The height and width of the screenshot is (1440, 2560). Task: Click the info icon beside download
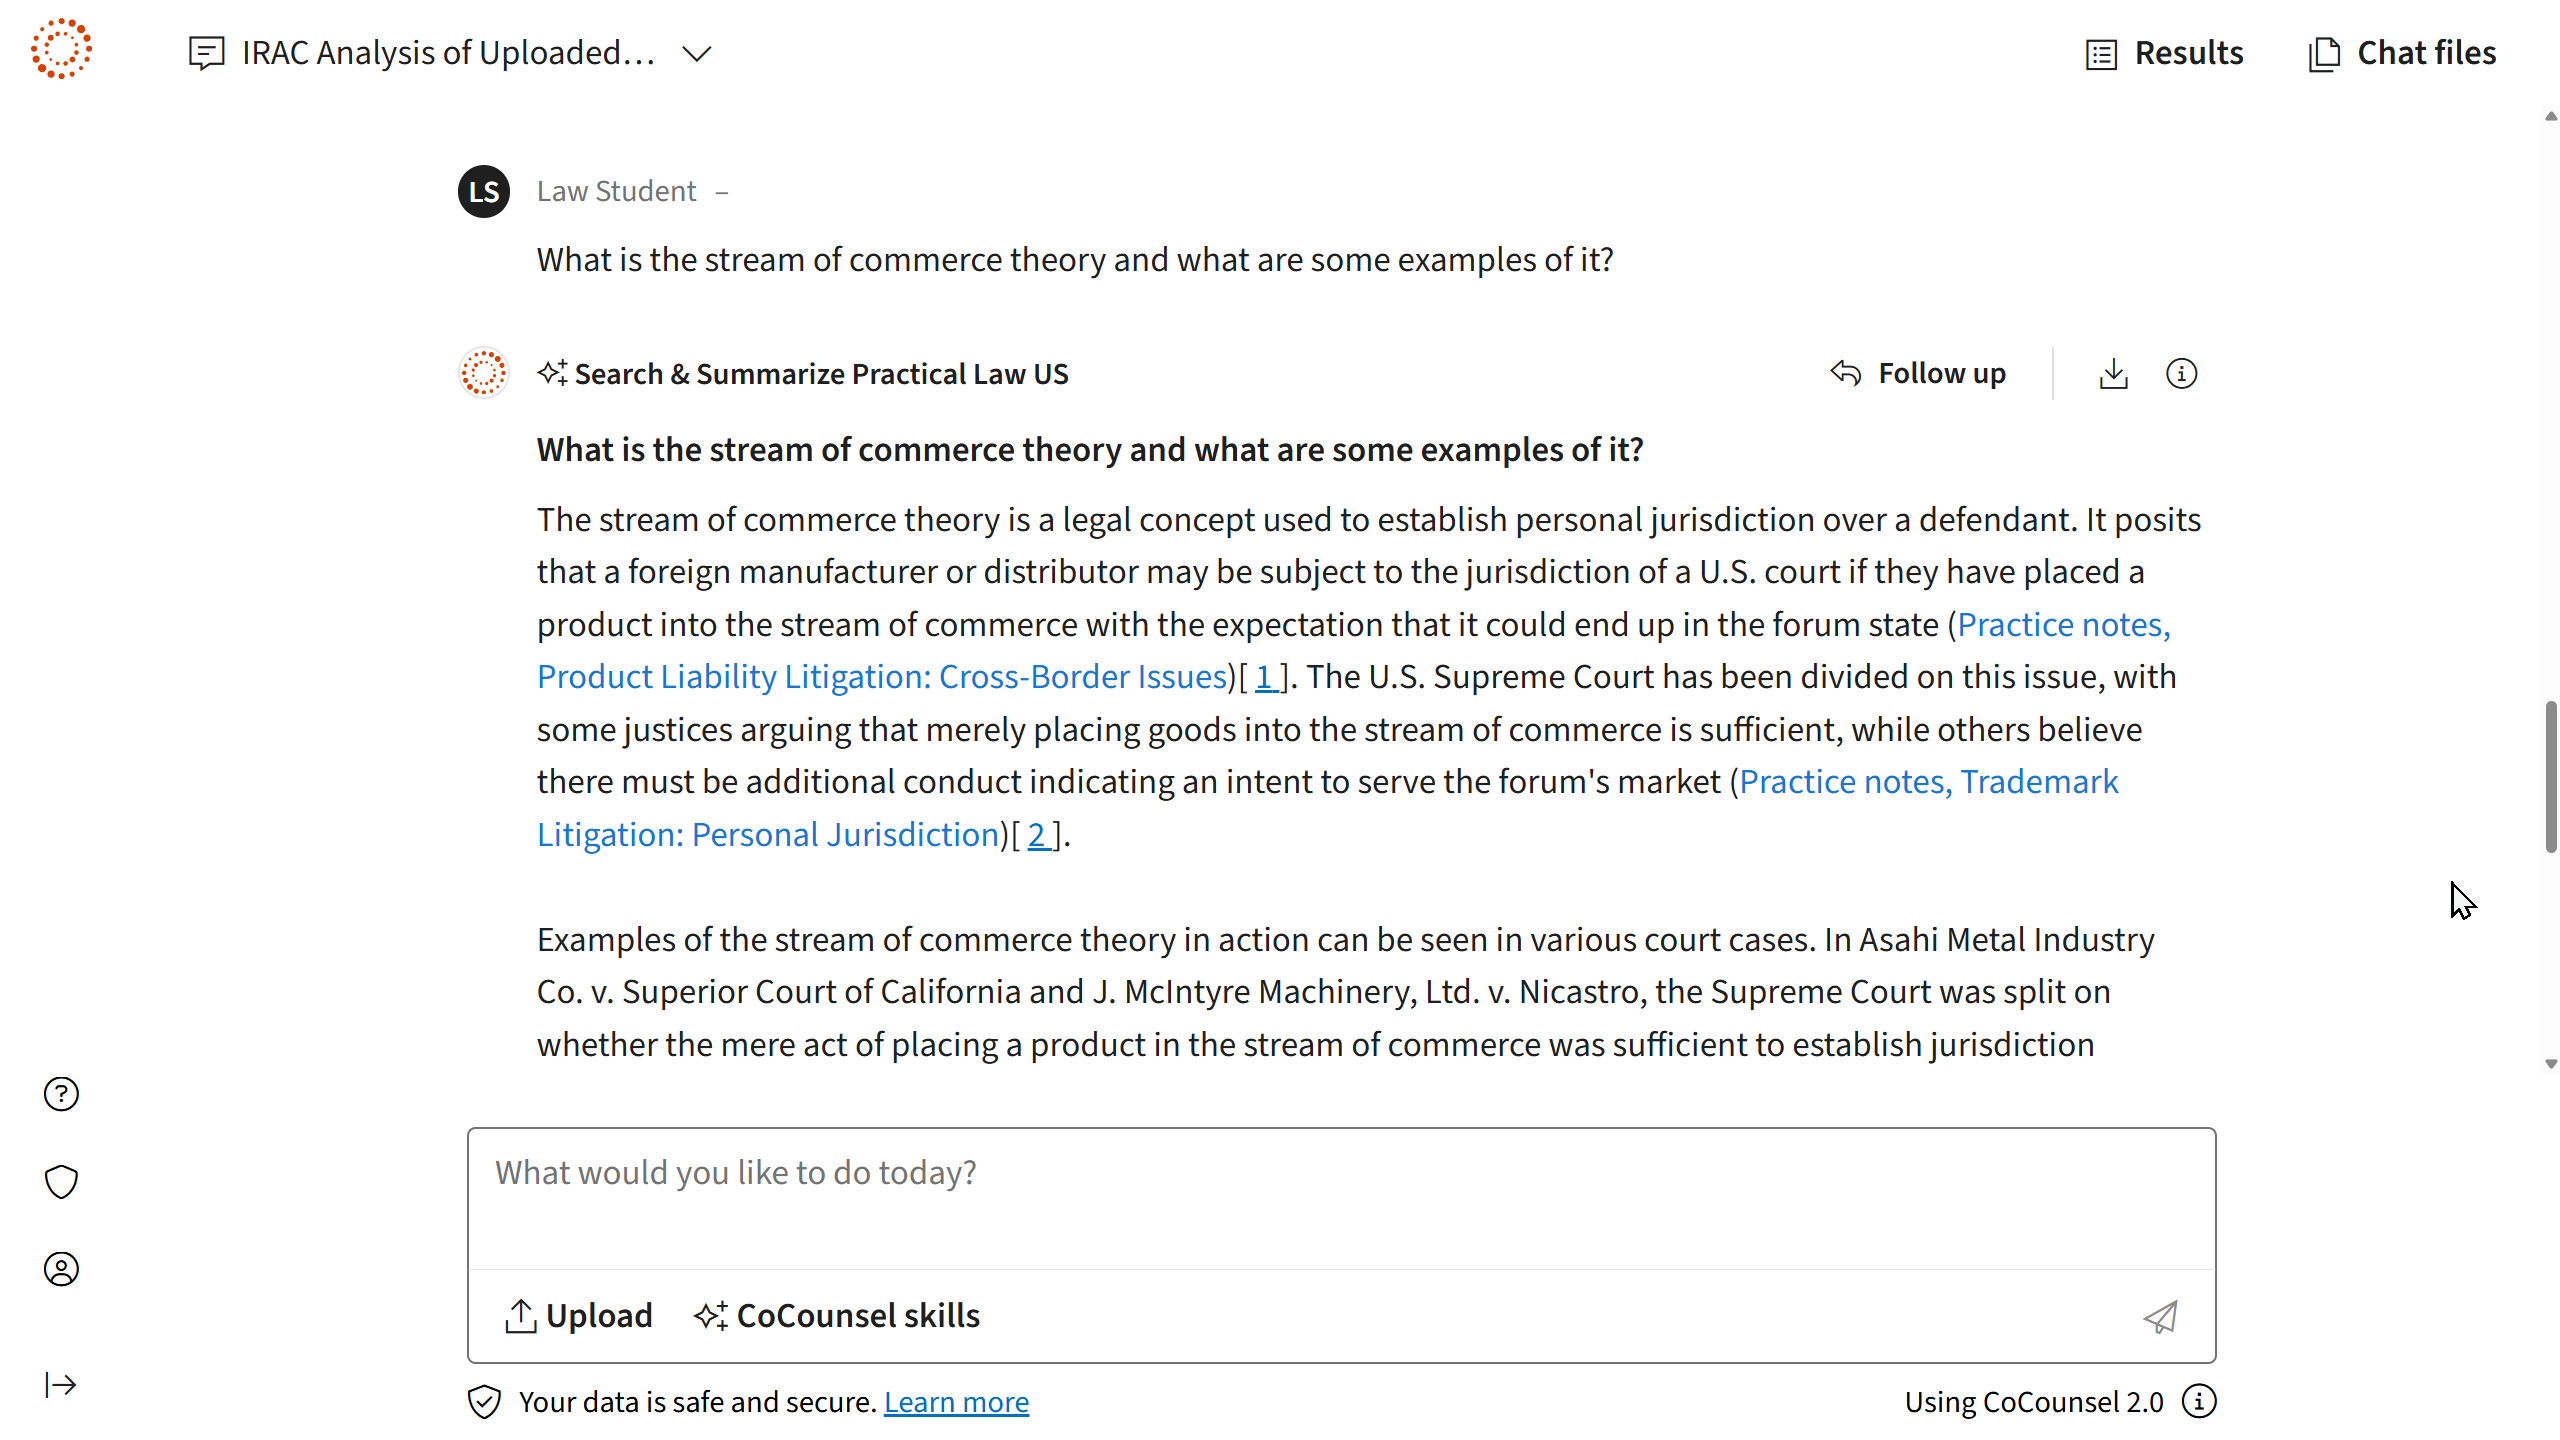(x=2181, y=374)
